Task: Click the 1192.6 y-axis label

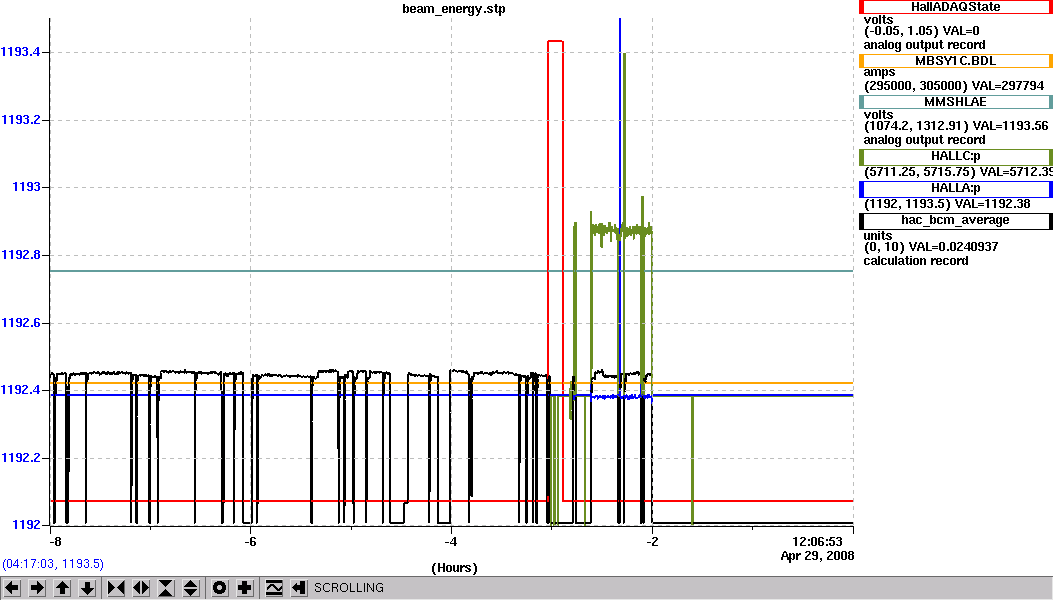Action: coord(20,323)
